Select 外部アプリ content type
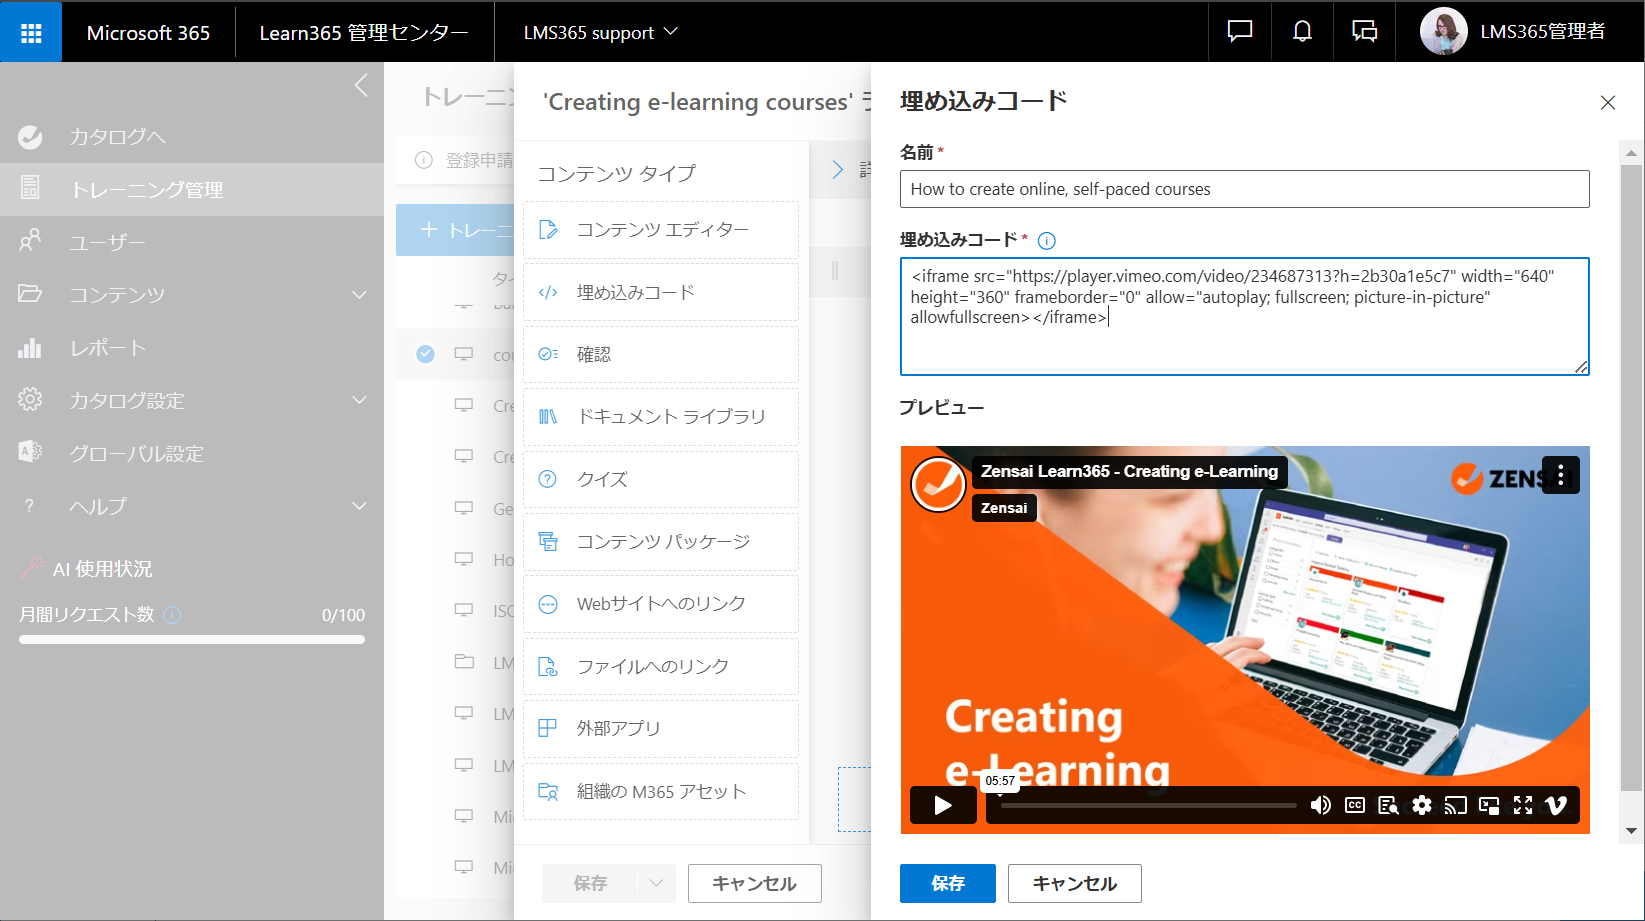Image resolution: width=1645 pixels, height=921 pixels. coord(661,729)
